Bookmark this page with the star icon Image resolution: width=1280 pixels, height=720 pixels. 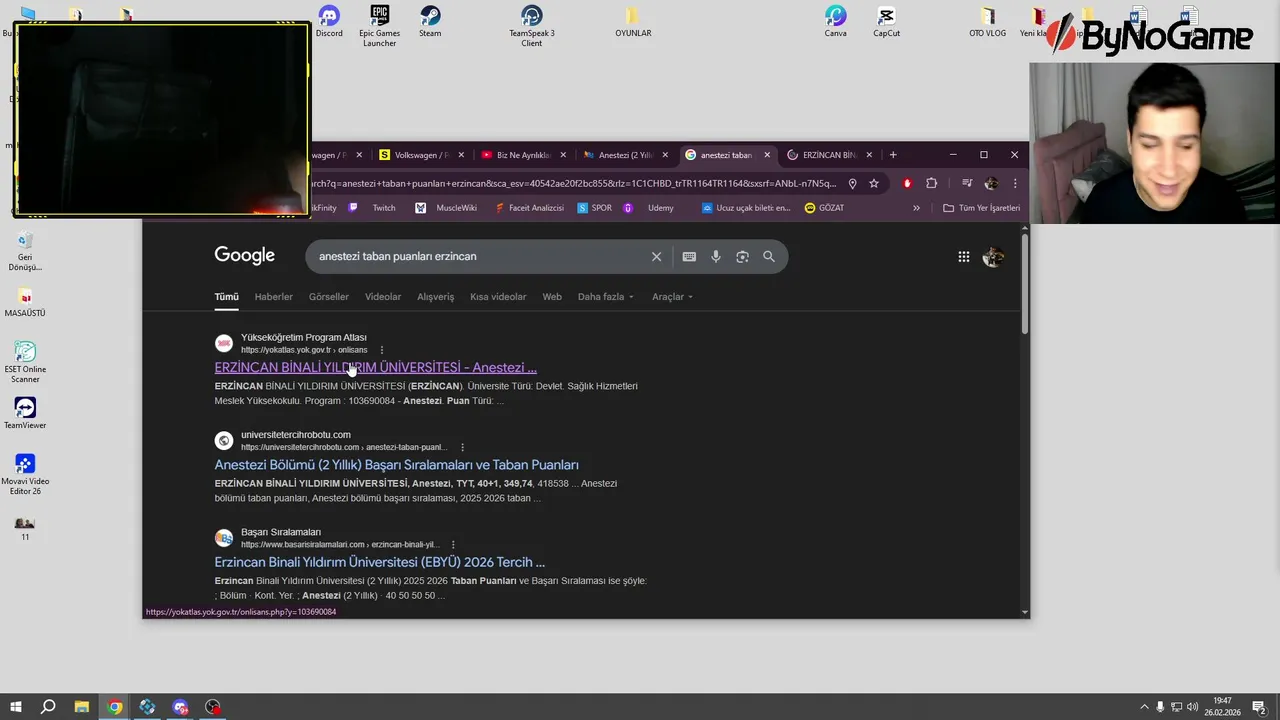874,183
